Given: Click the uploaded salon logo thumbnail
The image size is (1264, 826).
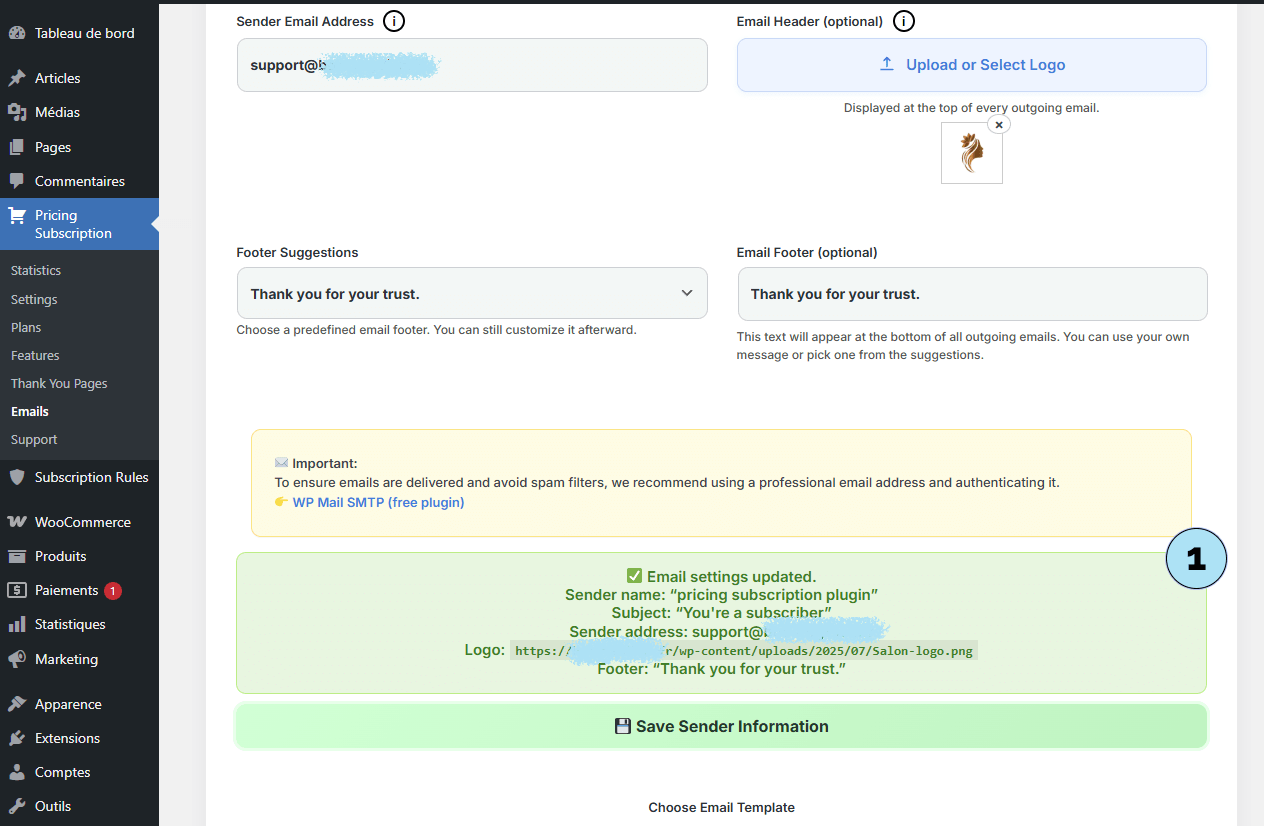Looking at the screenshot, I should tap(971, 155).
